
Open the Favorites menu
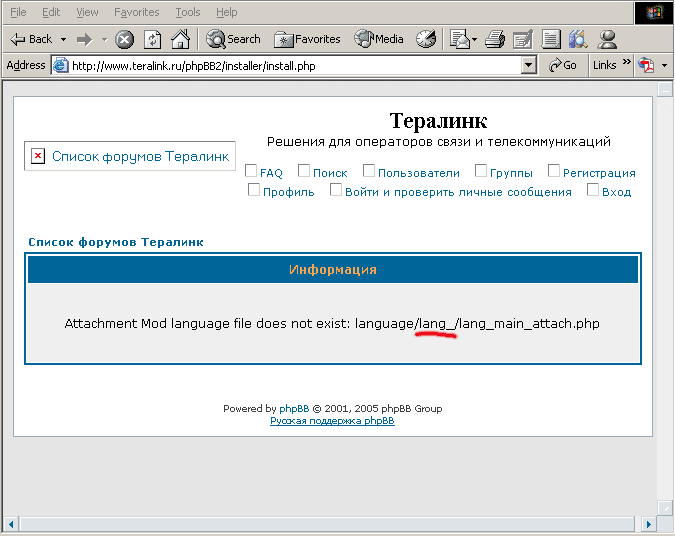[x=136, y=12]
